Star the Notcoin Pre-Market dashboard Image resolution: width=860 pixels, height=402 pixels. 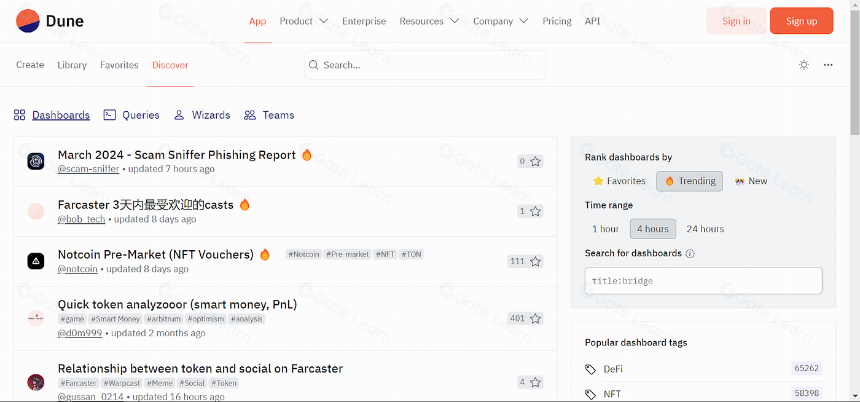[x=536, y=261]
